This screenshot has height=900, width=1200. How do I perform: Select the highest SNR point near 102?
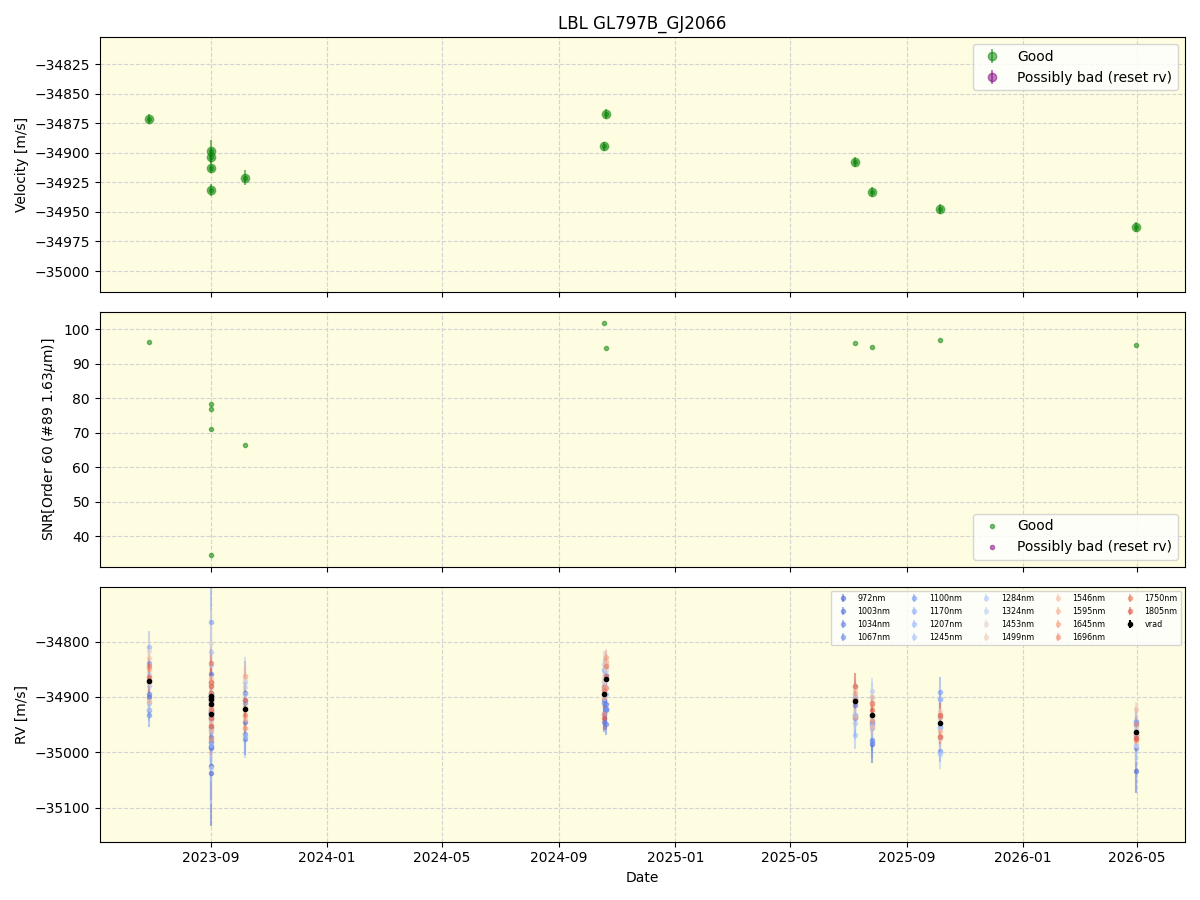click(604, 323)
